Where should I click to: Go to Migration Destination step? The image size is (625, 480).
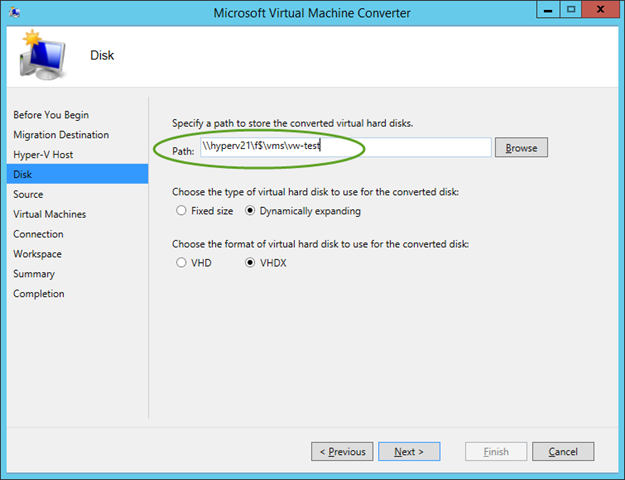pos(61,135)
